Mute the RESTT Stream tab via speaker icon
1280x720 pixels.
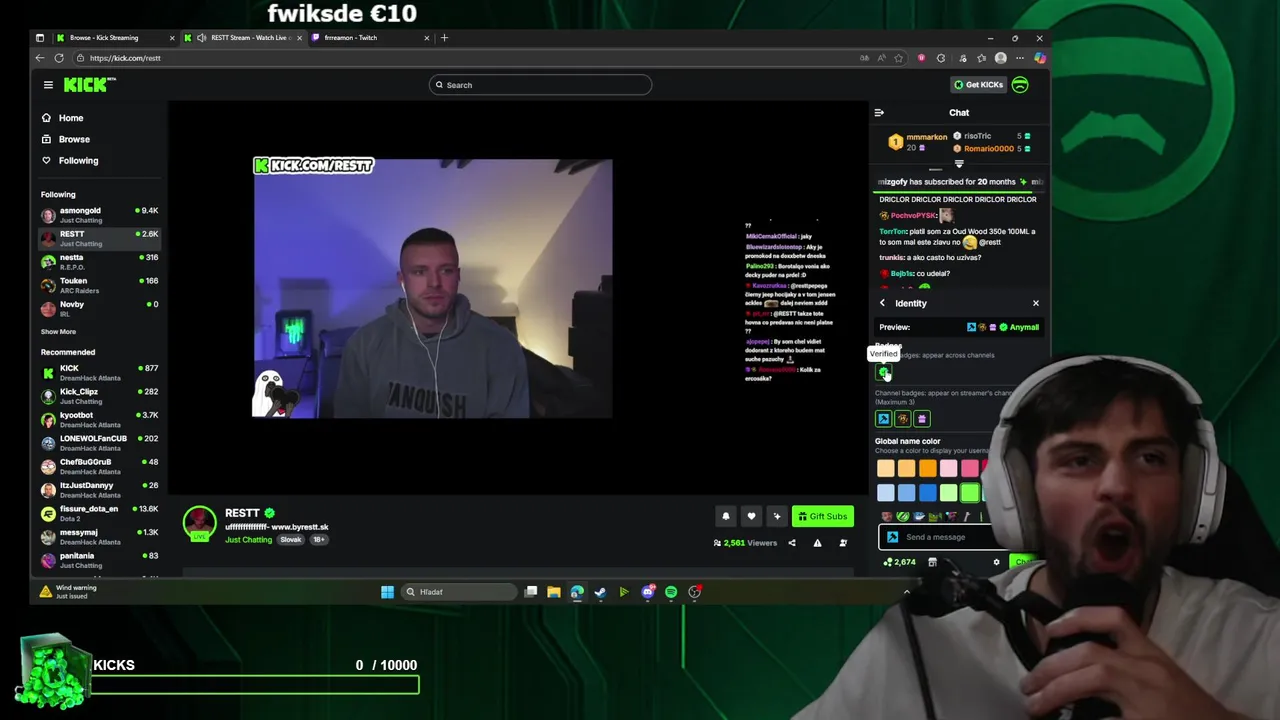(x=202, y=38)
